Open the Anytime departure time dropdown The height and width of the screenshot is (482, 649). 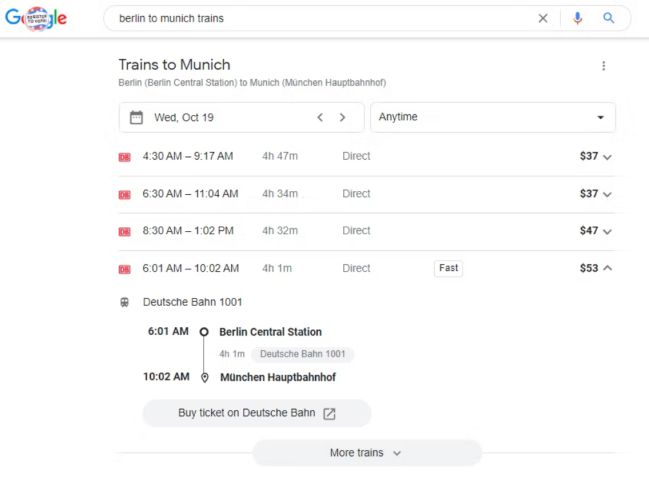pos(493,118)
